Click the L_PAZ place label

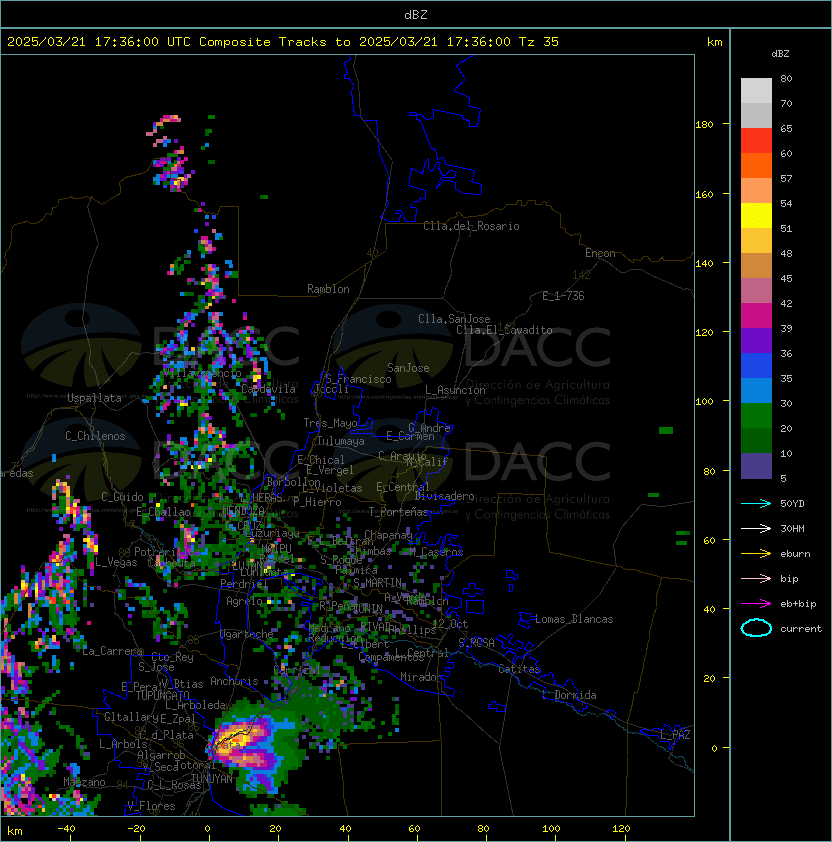point(675,735)
